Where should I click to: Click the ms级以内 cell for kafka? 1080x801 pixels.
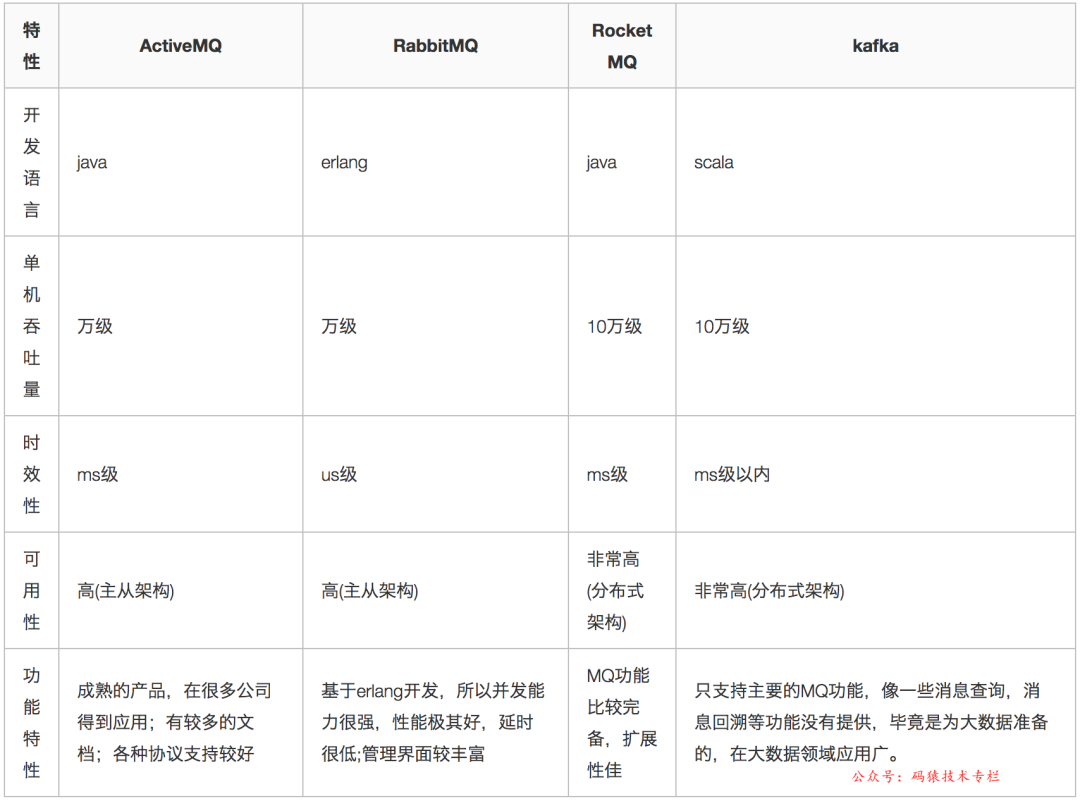(732, 474)
